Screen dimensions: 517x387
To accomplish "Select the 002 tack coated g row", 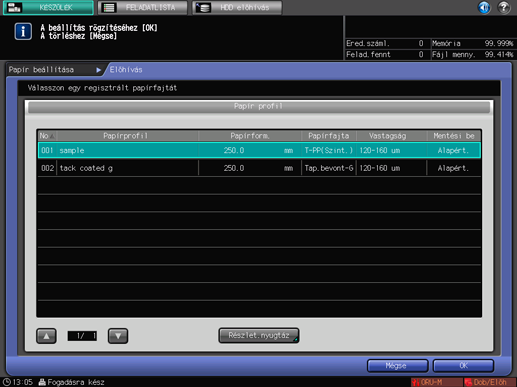I will click(x=259, y=168).
